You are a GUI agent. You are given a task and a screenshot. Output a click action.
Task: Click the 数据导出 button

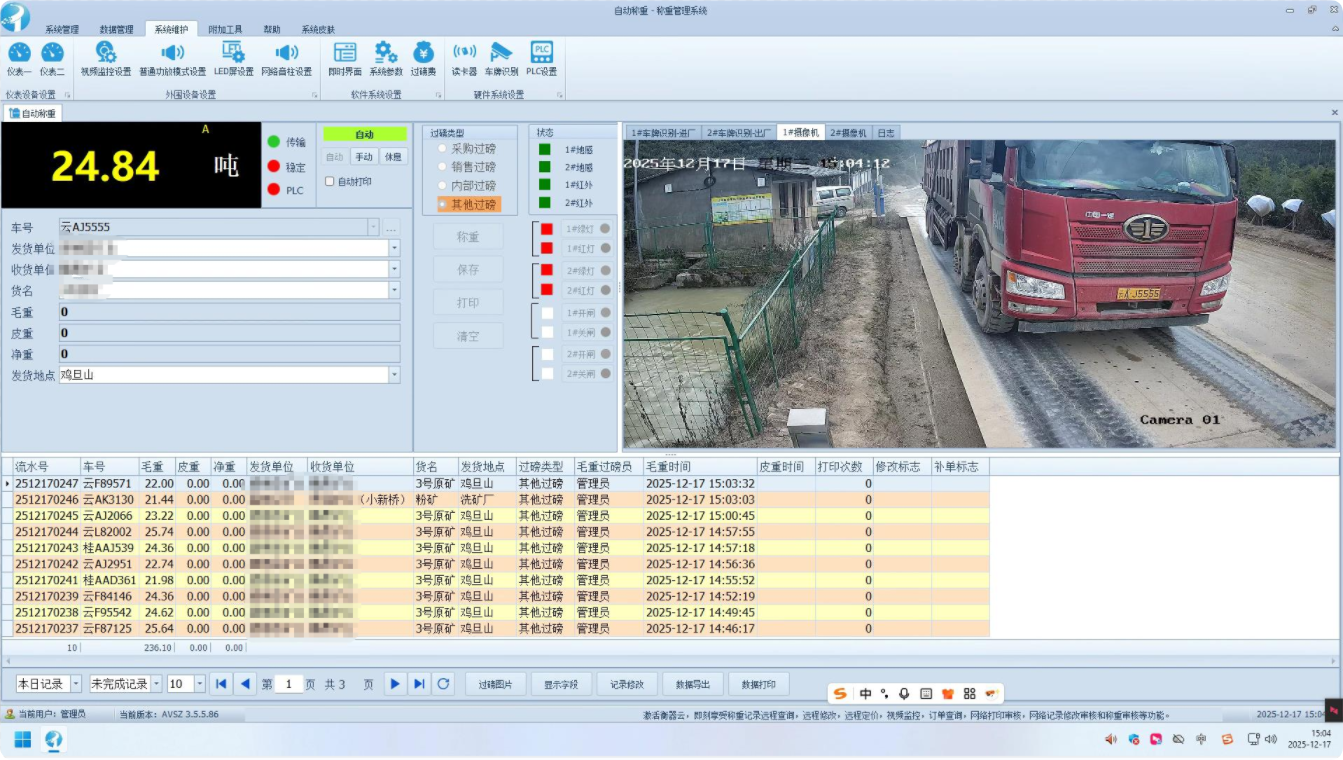693,684
